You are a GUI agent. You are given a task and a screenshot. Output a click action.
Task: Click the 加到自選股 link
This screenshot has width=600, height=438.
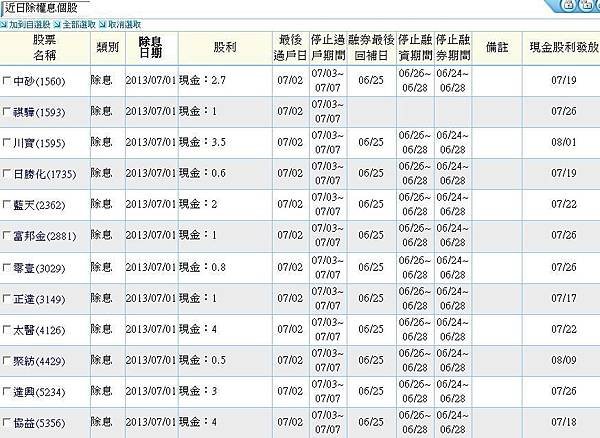[29, 25]
